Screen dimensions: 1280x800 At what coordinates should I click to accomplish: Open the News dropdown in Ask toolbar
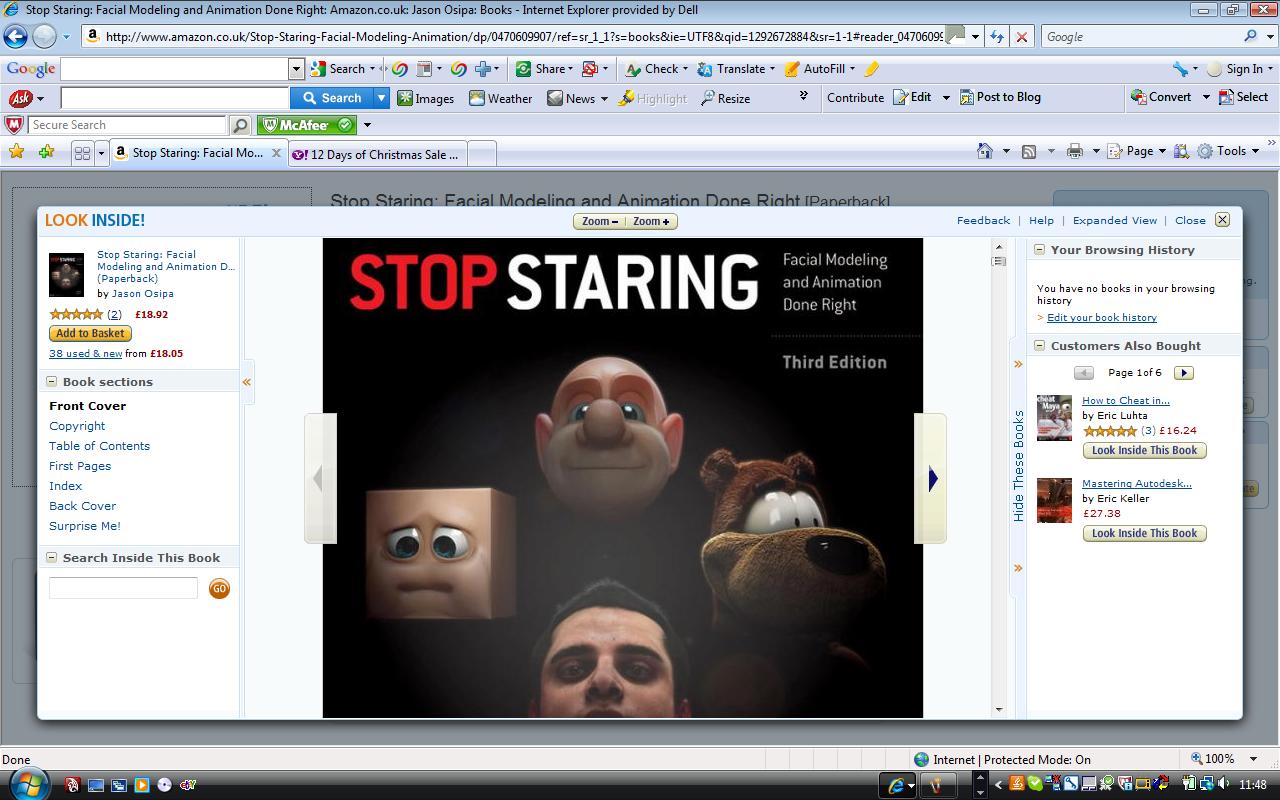(604, 98)
